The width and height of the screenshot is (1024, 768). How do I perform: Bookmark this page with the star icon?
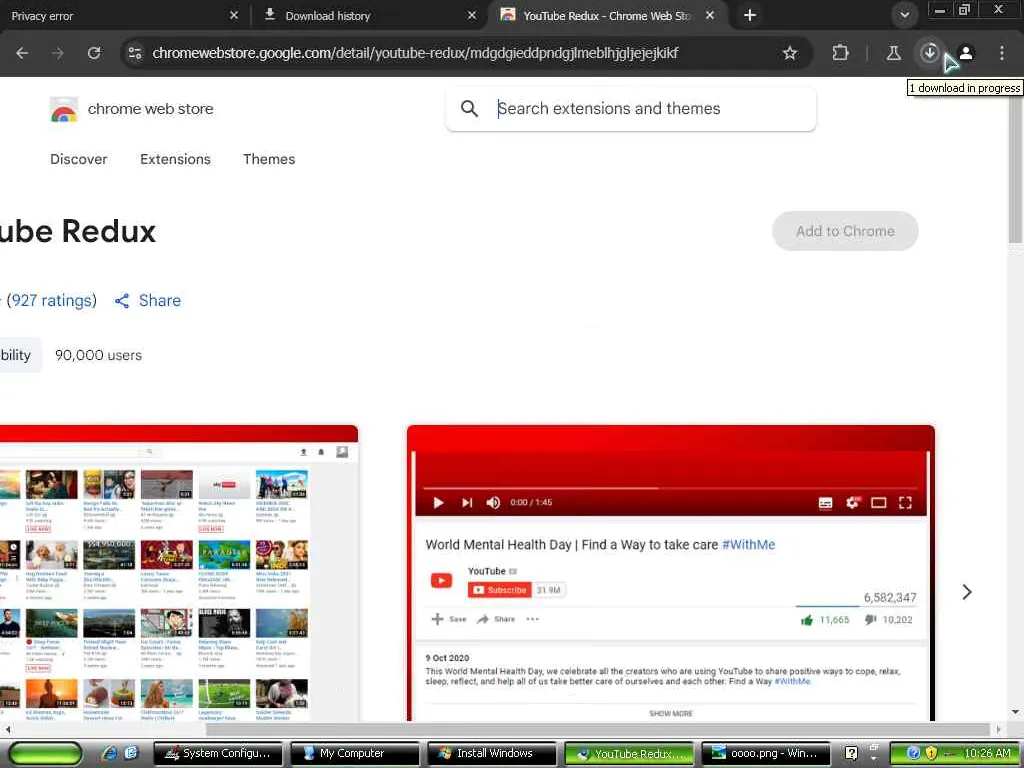coord(790,53)
